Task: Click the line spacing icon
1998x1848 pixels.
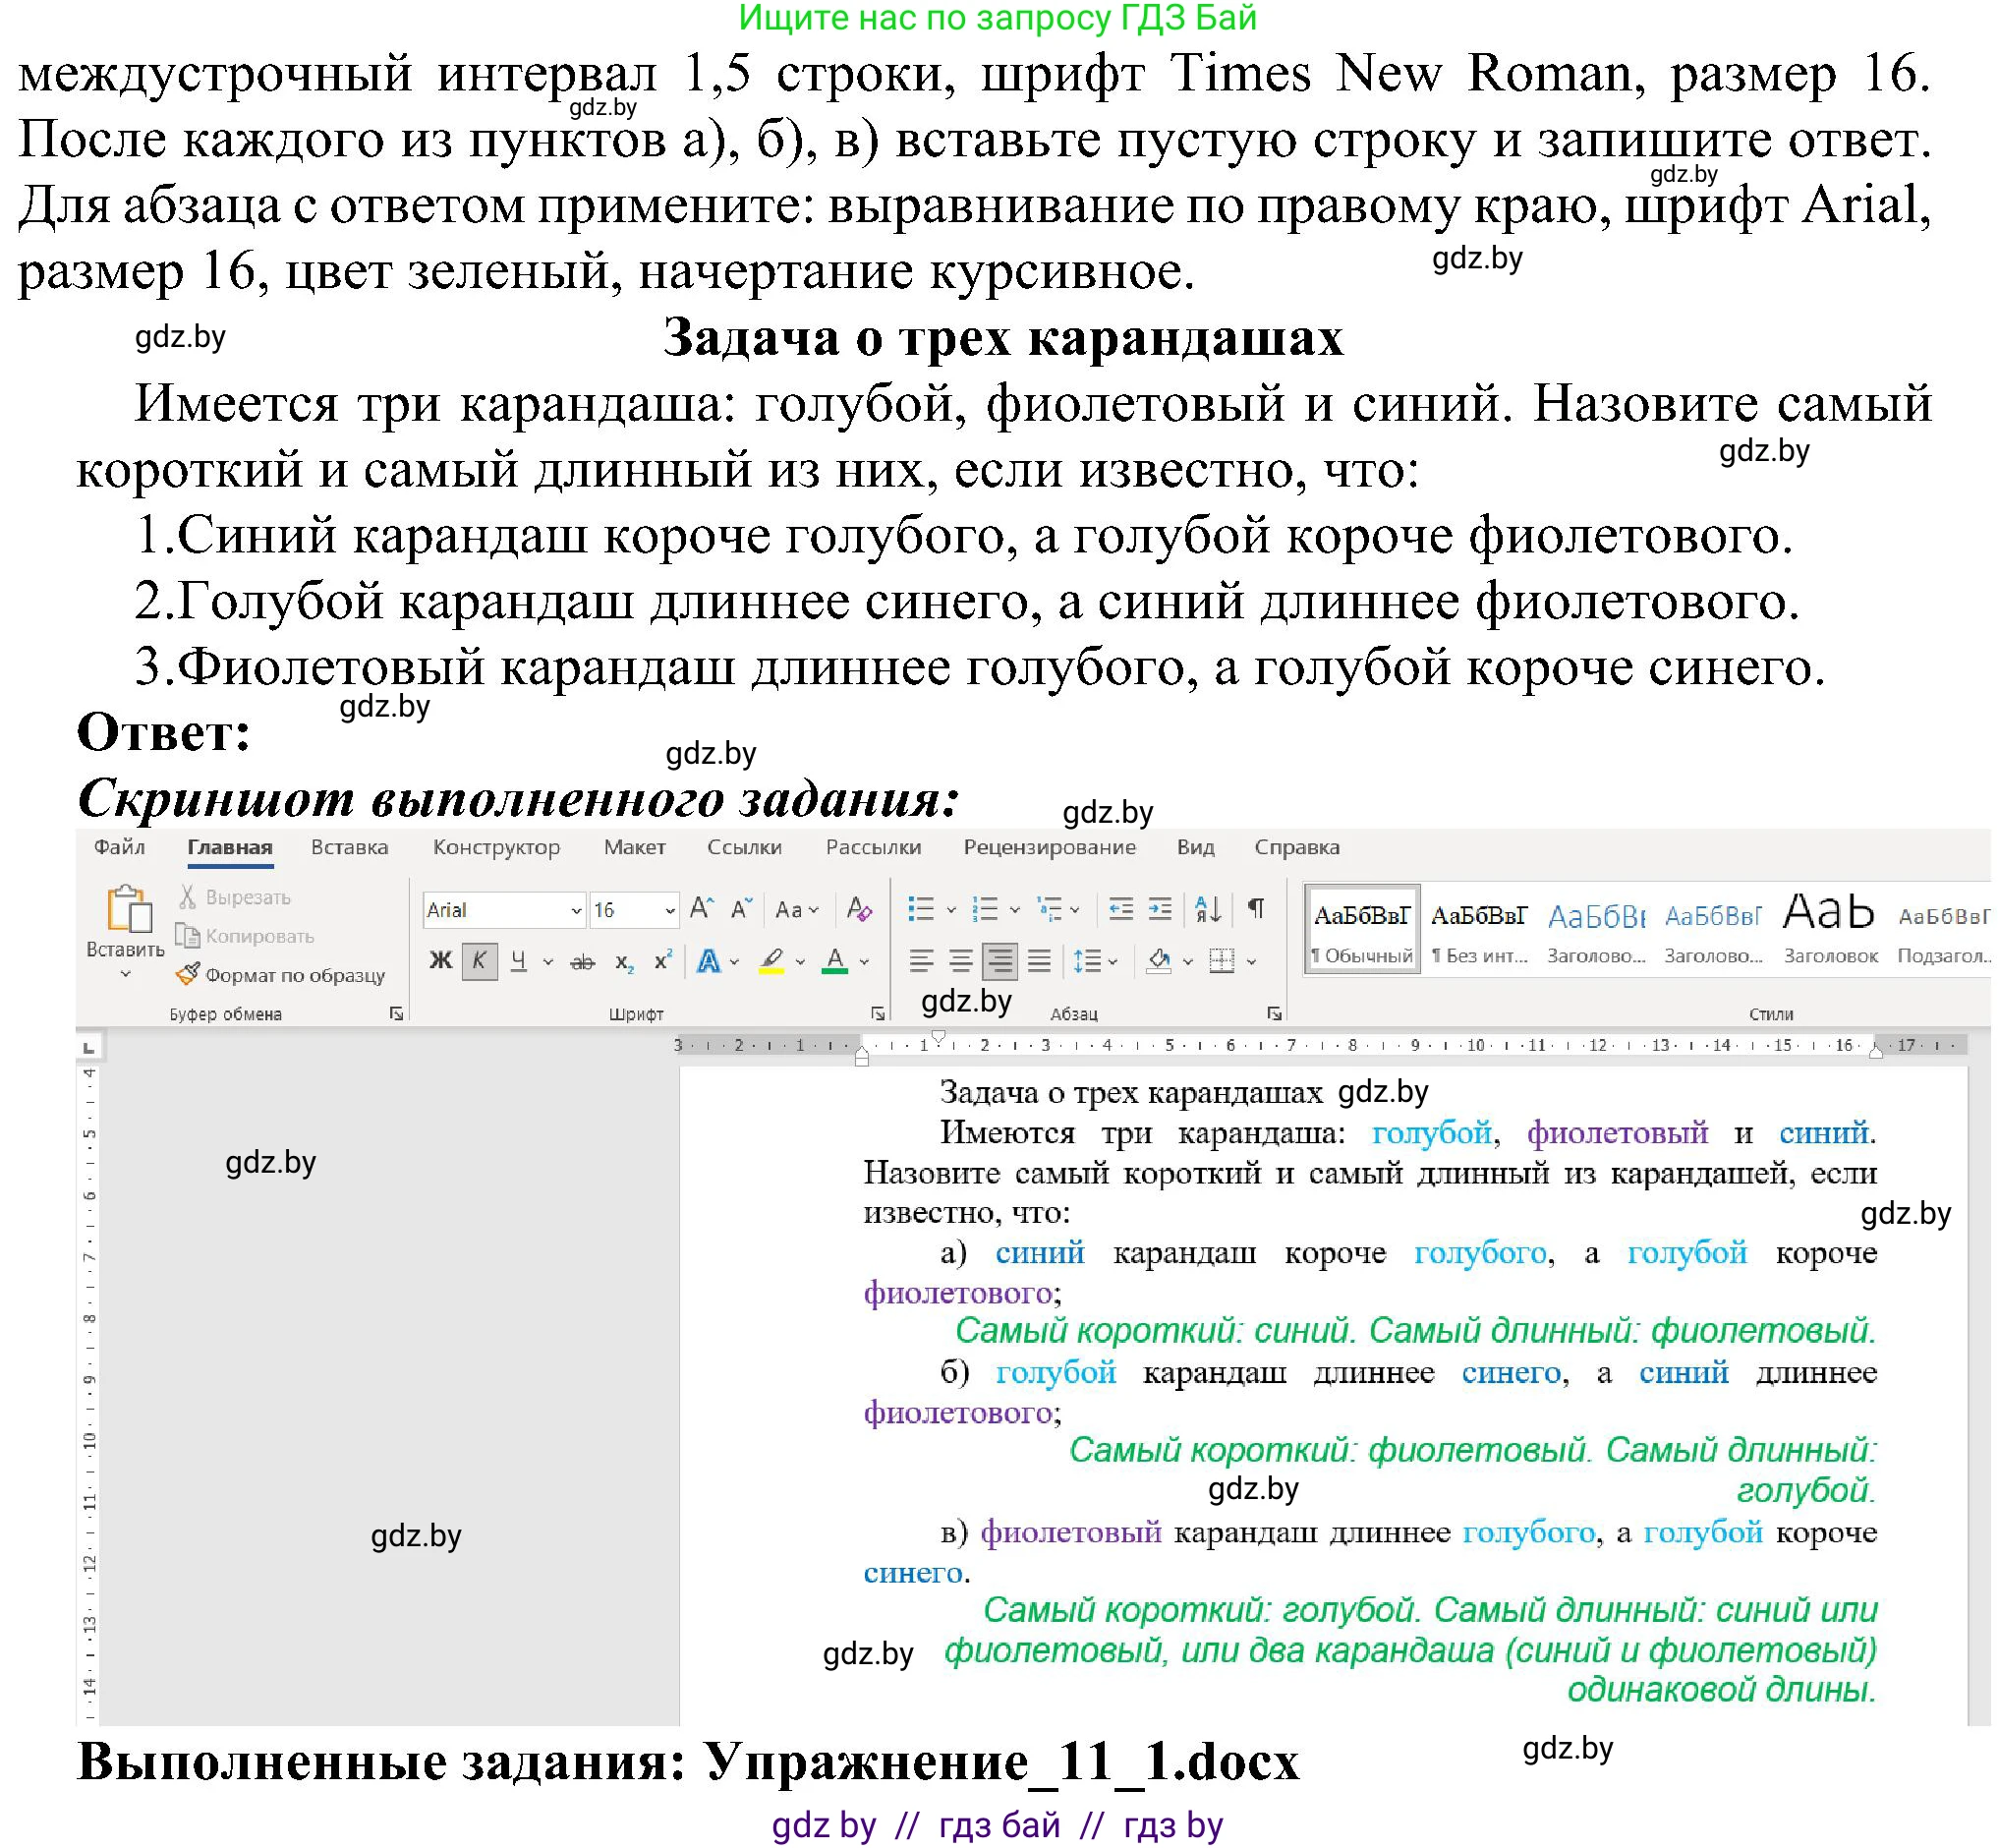Action: pyautogui.click(x=1086, y=961)
